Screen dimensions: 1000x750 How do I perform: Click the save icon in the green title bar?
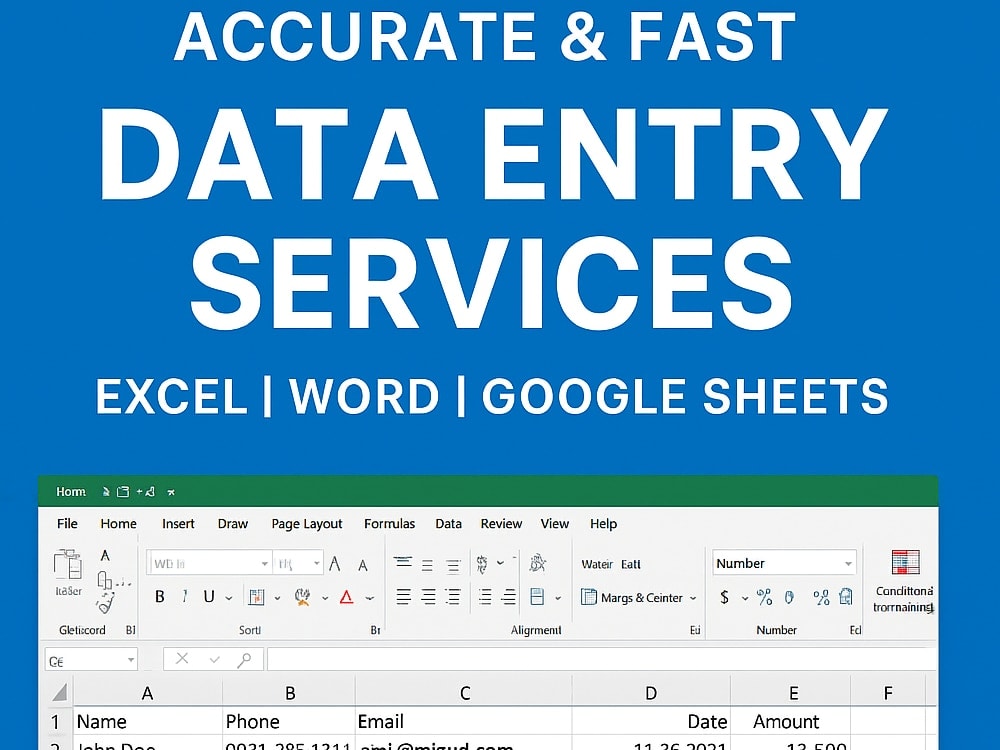(x=123, y=492)
